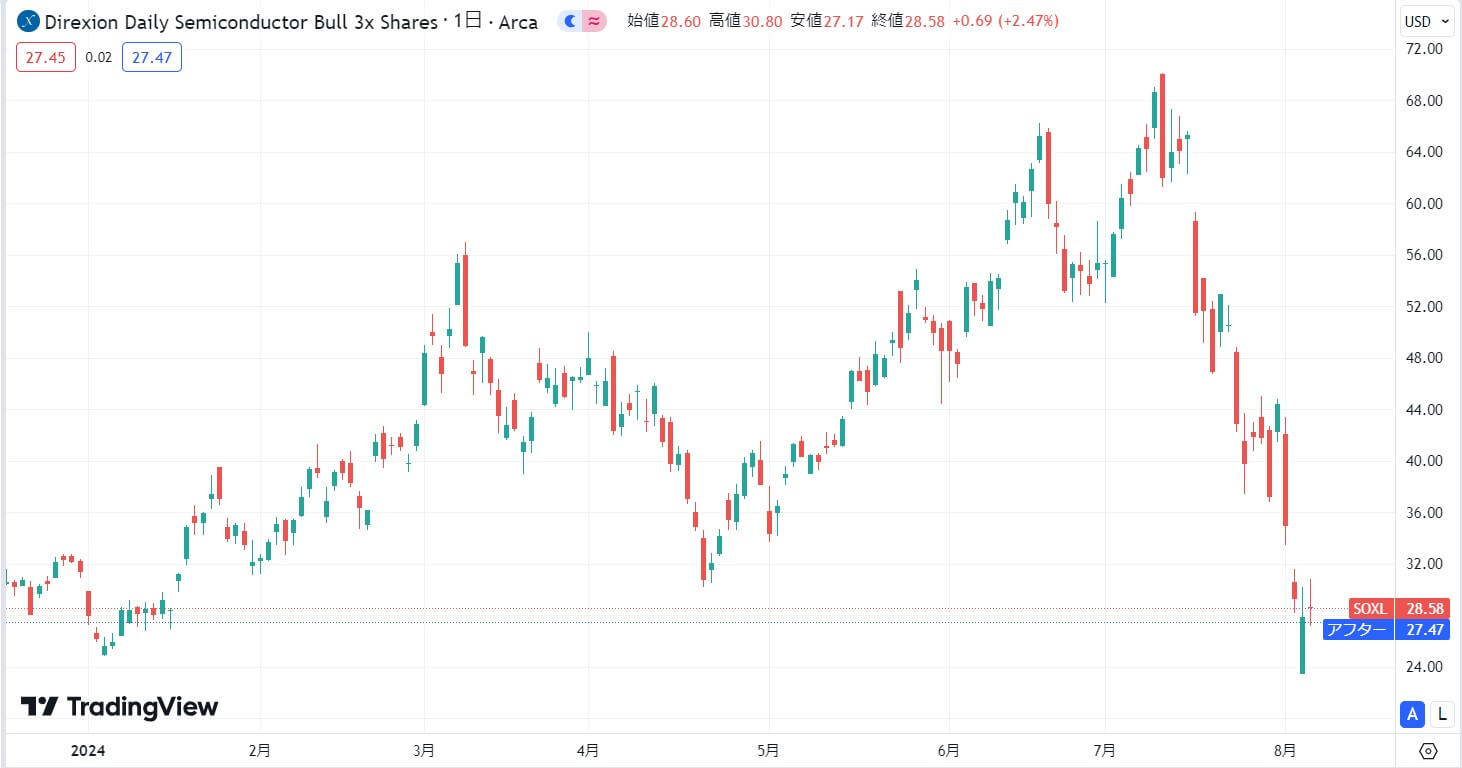Screen dimensions: 1462x768
Task: Click the 8月 time axis label
Action: 1286,750
